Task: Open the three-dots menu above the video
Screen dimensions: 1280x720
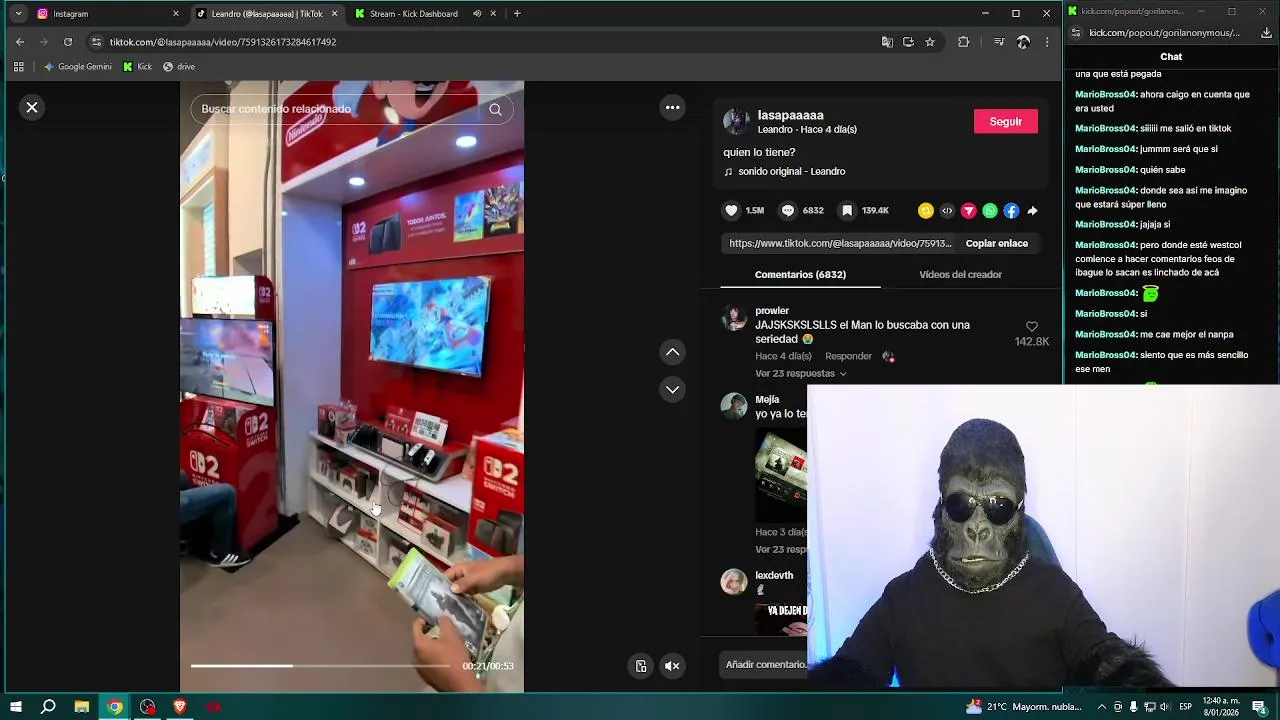Action: click(673, 107)
